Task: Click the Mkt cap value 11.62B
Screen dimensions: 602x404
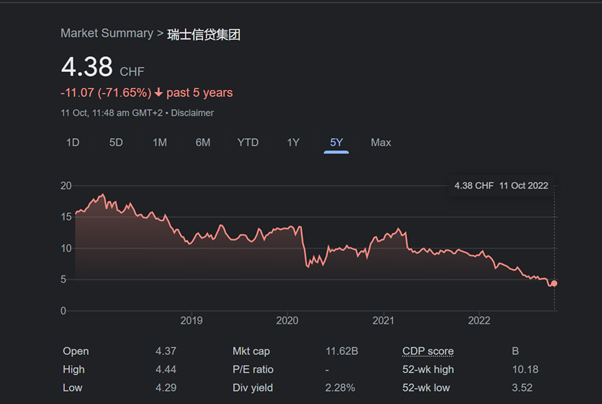Action: tap(342, 351)
